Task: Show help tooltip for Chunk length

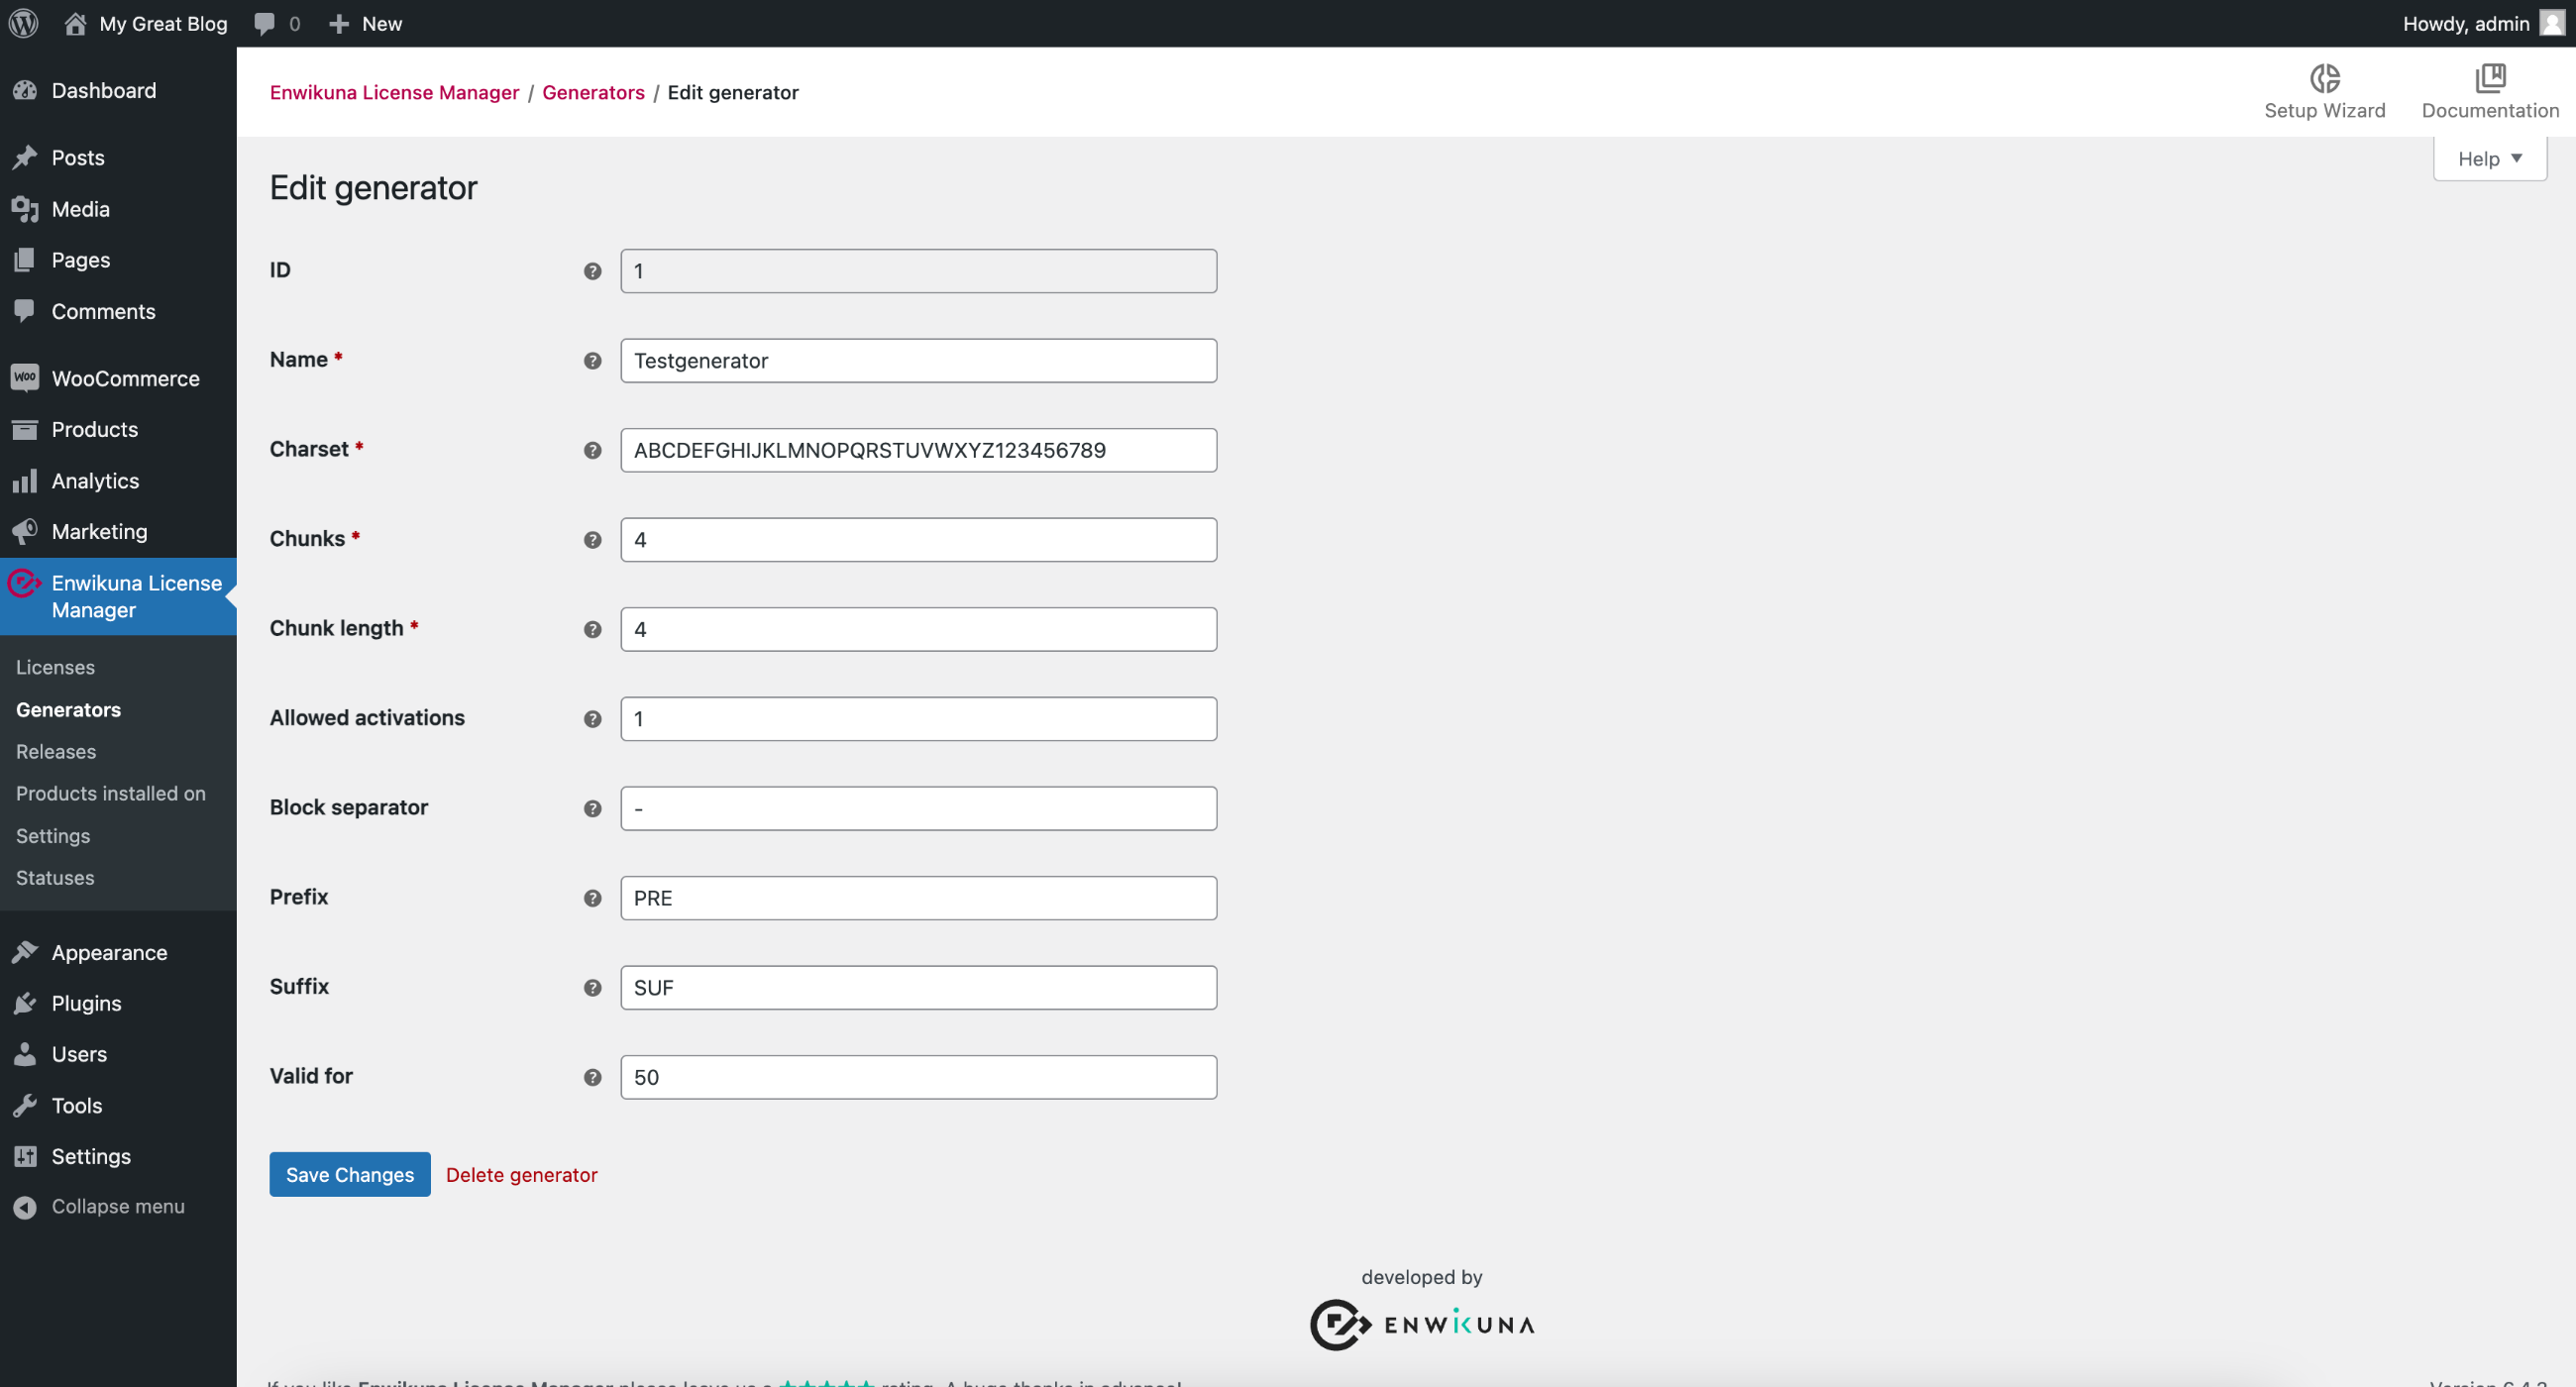Action: (x=592, y=629)
